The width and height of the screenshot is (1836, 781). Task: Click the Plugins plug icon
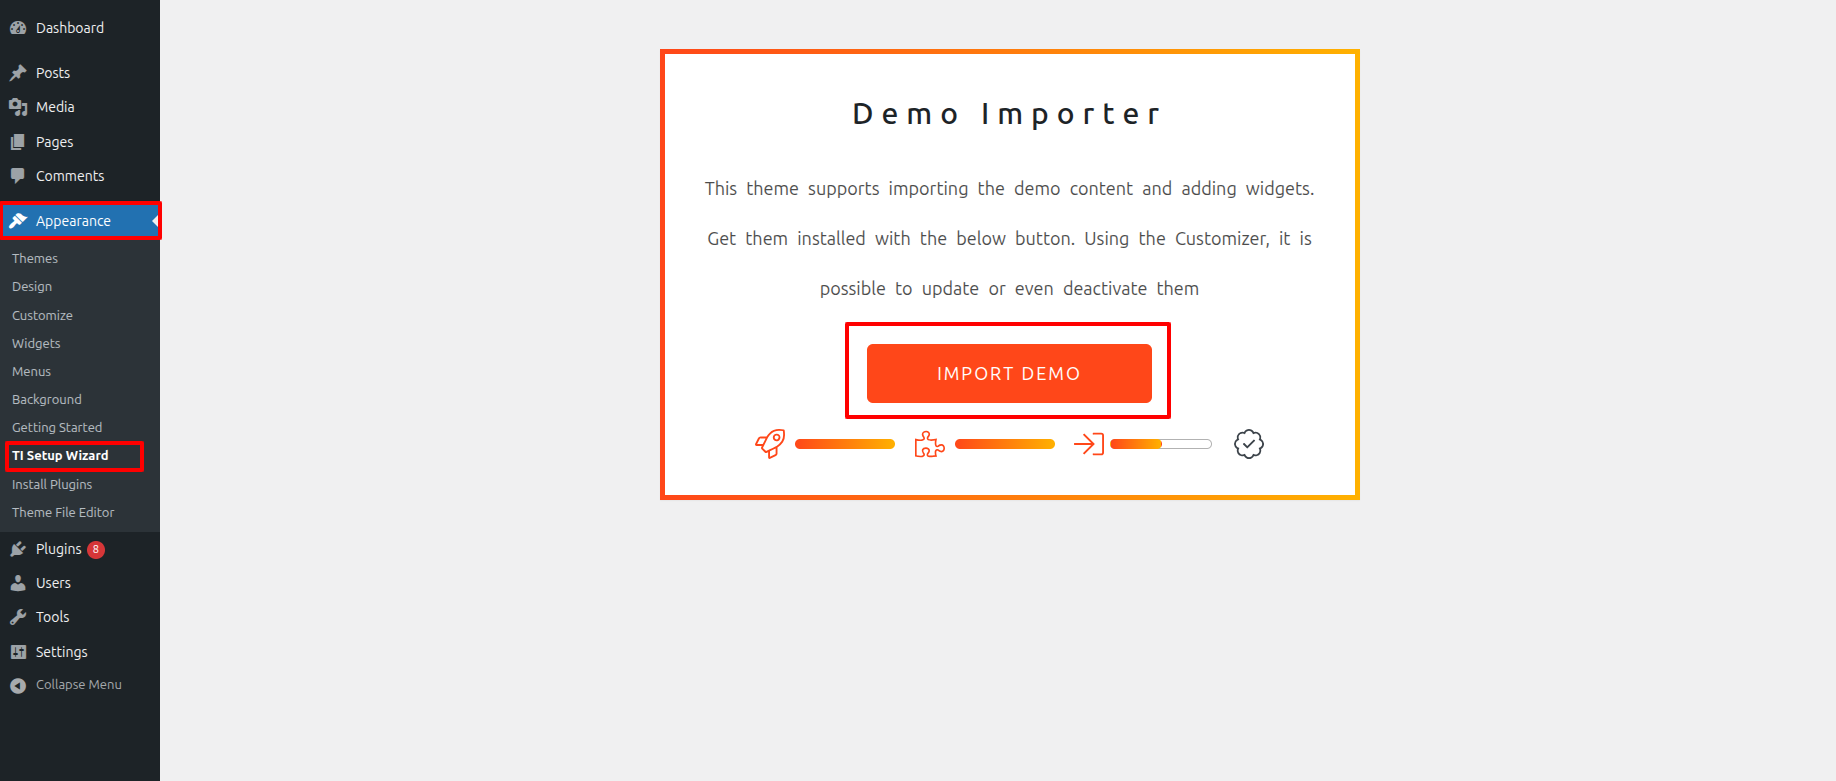tap(18, 549)
